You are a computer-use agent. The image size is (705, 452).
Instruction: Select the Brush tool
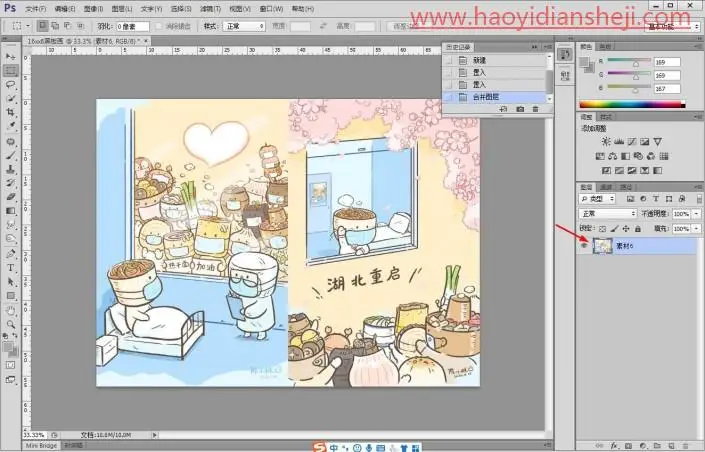[x=10, y=156]
